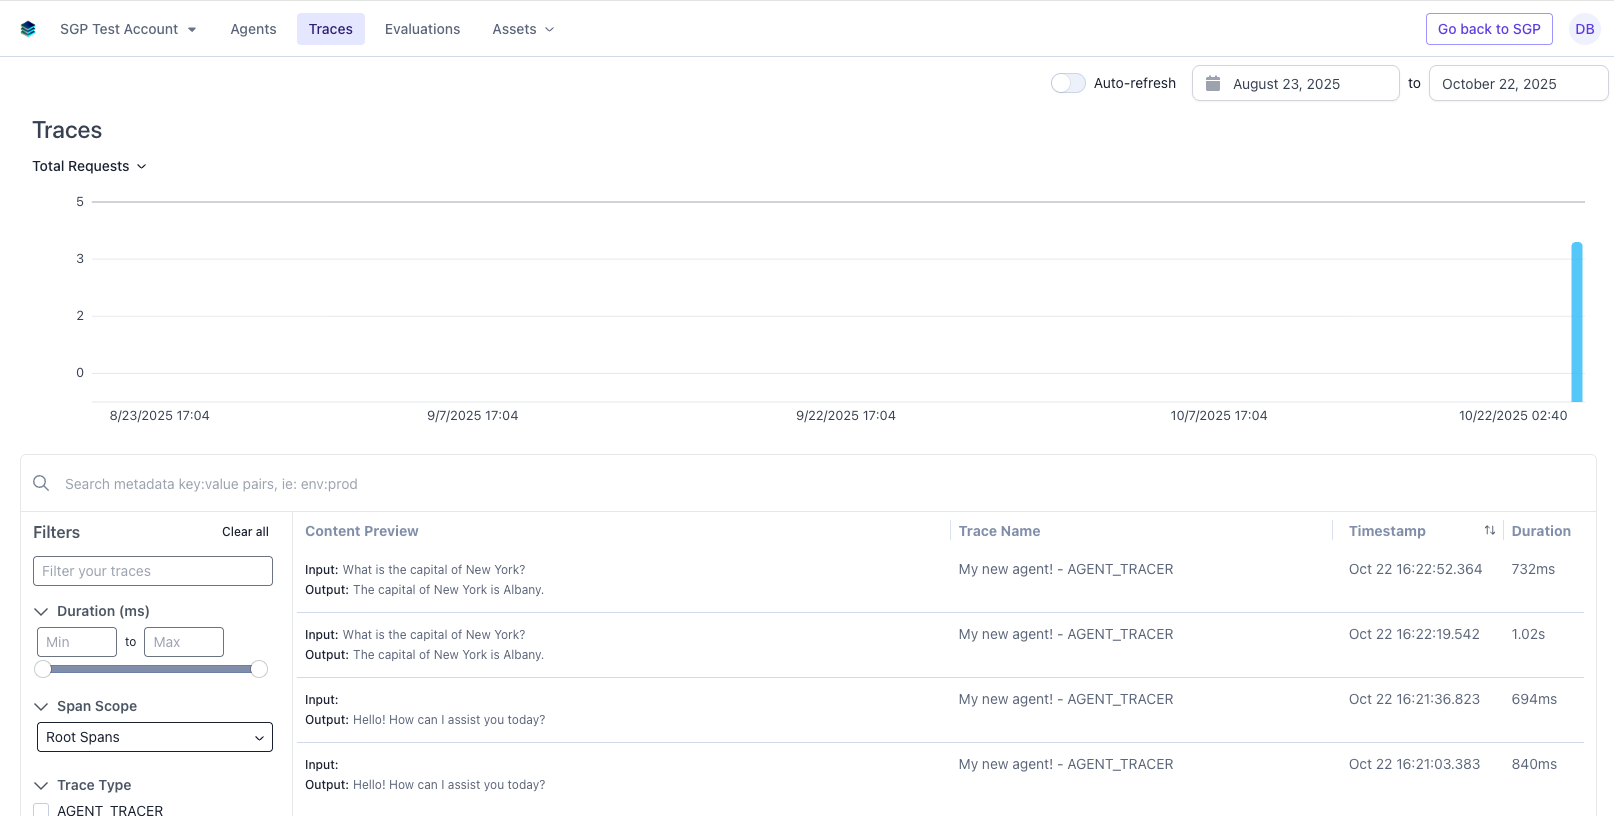Switch to the Evaluations tab
1614x816 pixels.
[422, 29]
